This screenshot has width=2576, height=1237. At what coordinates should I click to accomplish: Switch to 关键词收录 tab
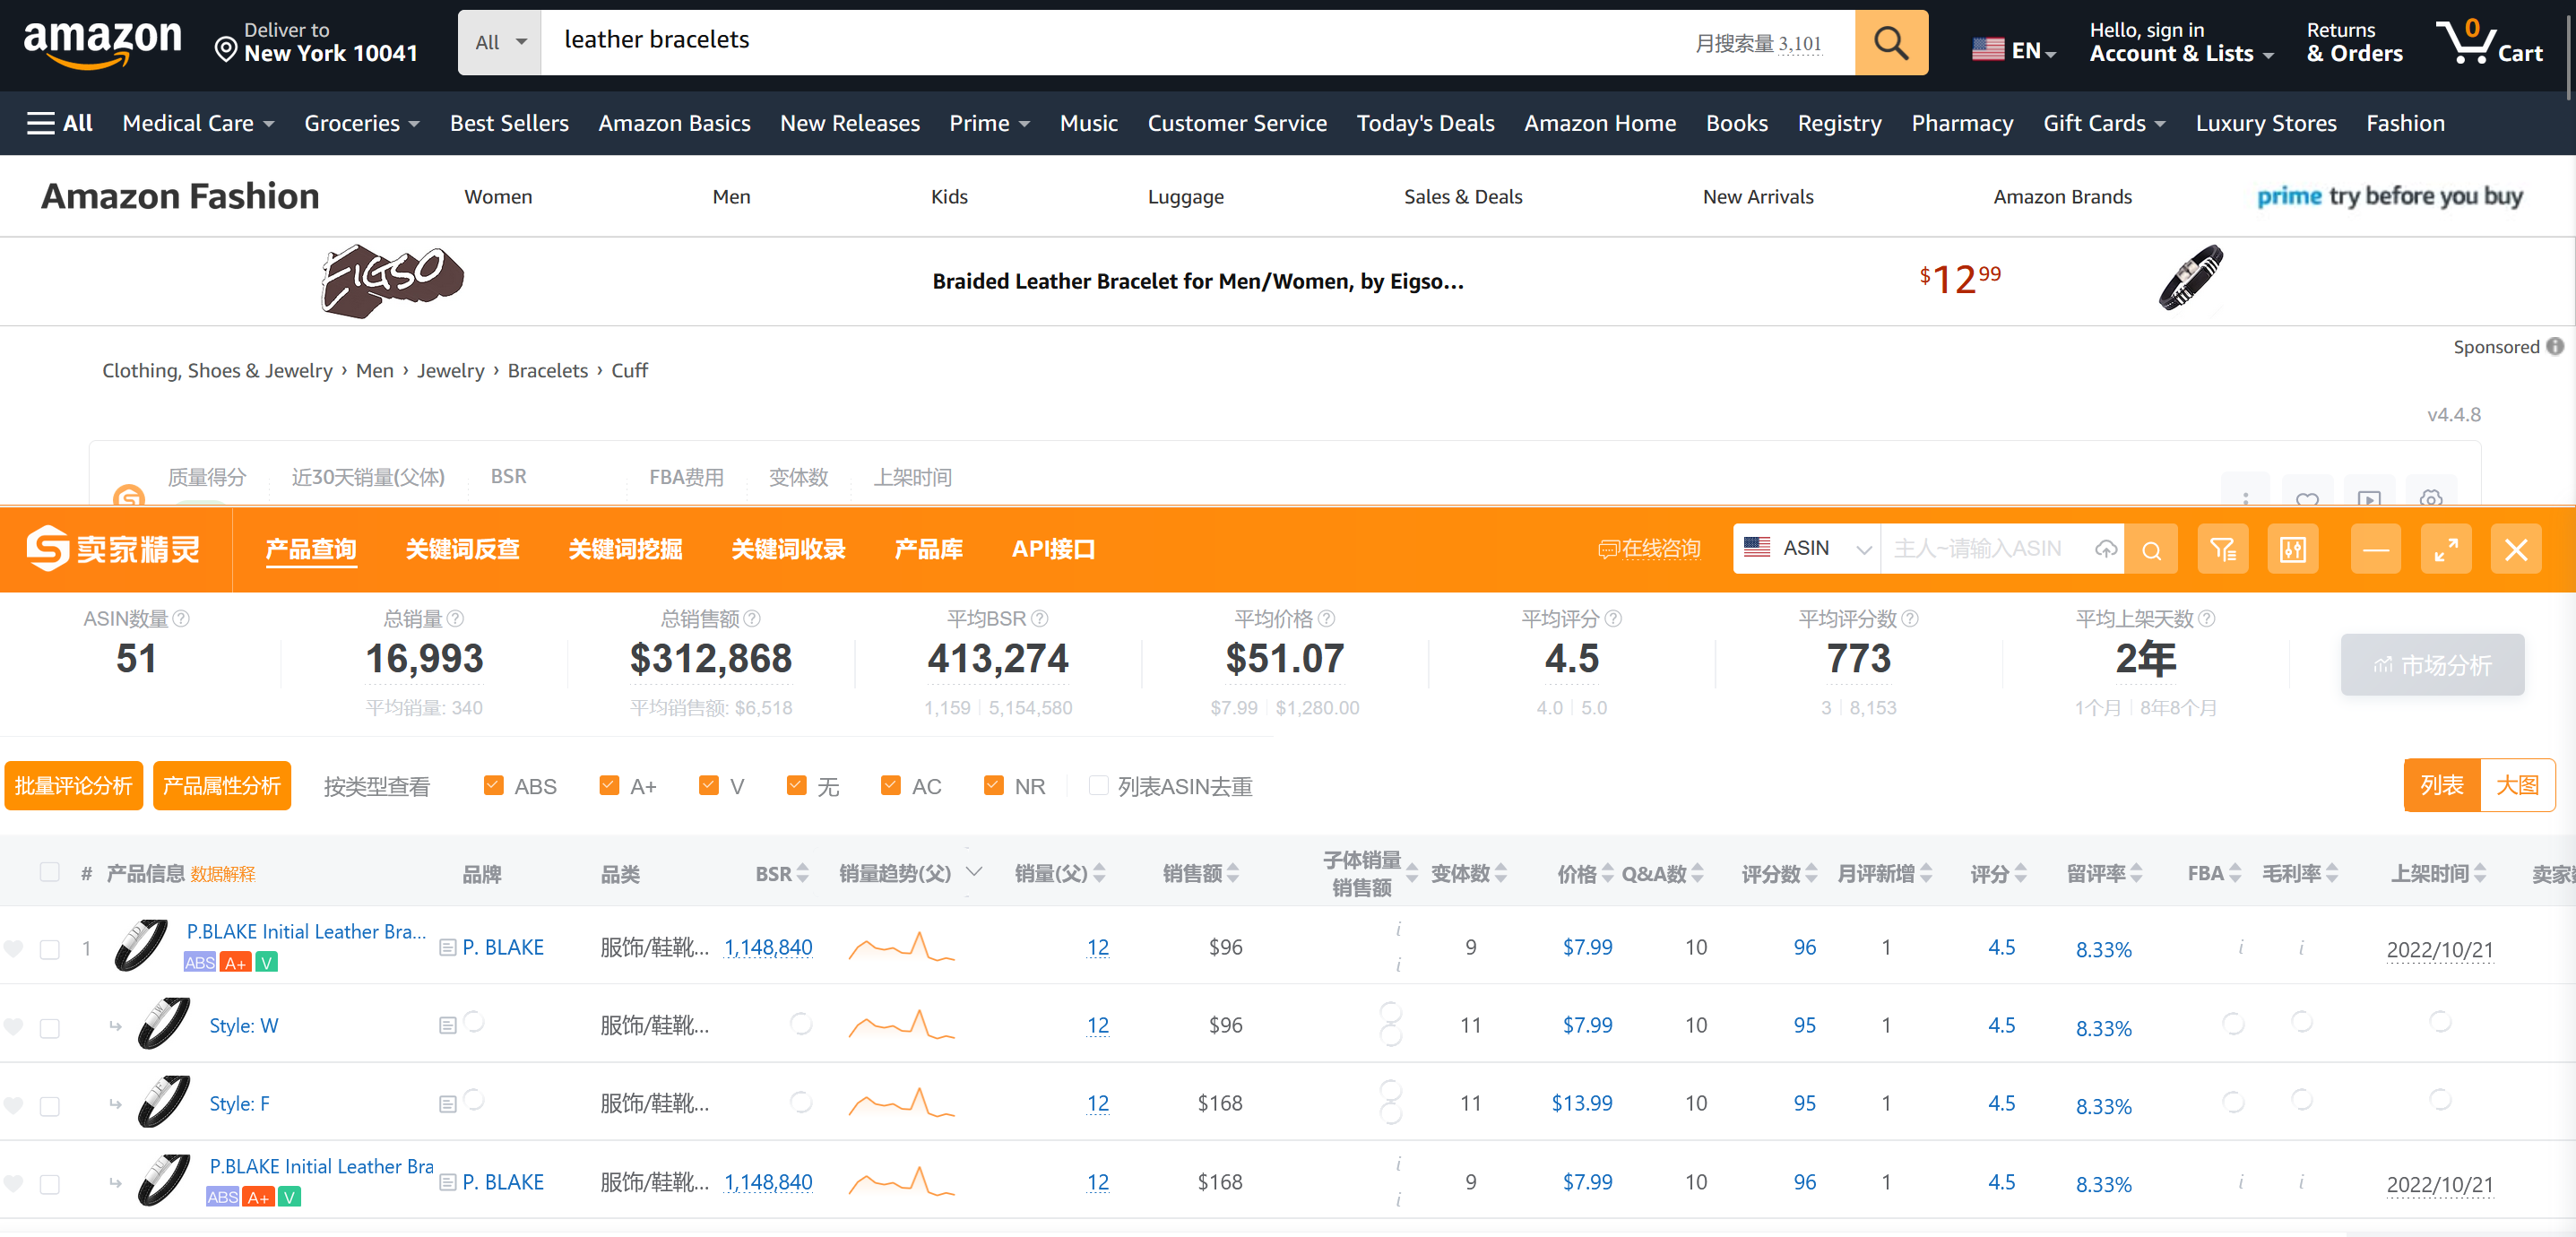click(x=789, y=549)
